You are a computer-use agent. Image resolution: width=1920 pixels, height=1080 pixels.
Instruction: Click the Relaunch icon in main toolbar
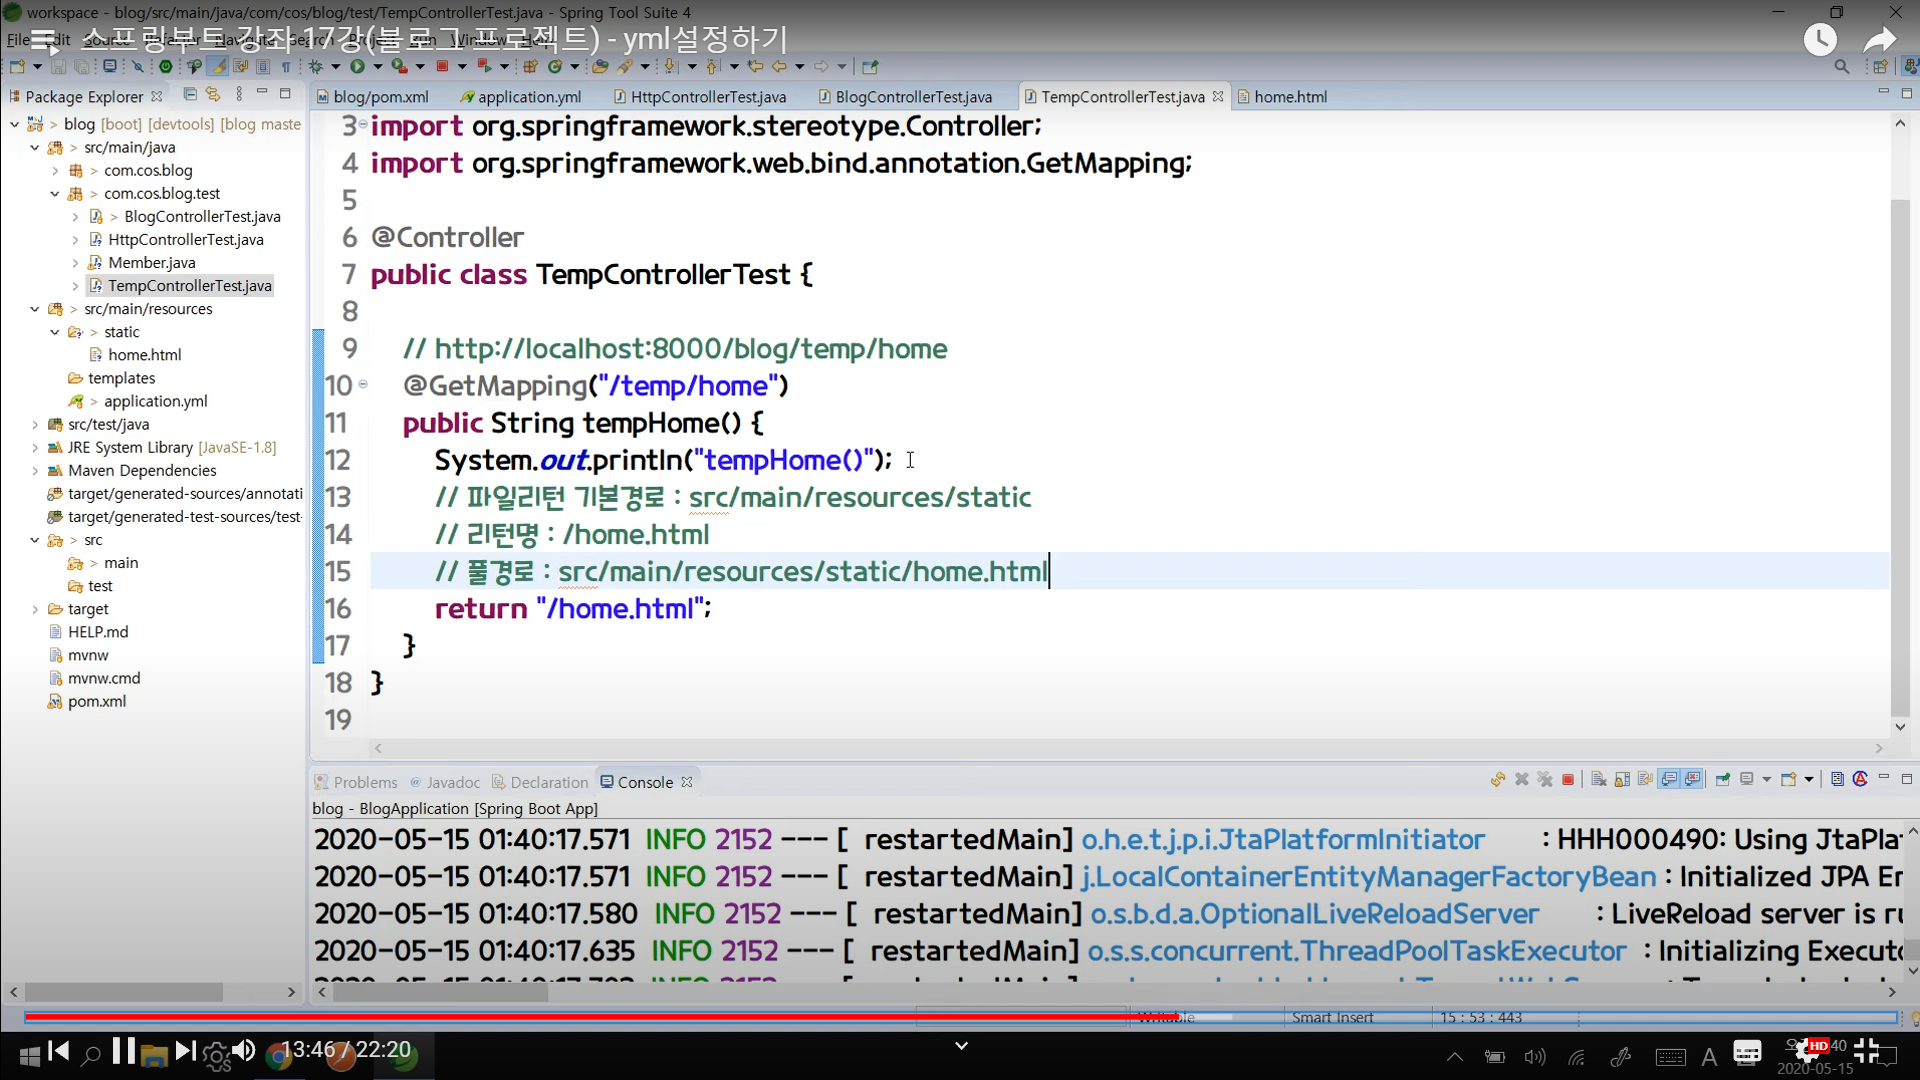tap(484, 66)
